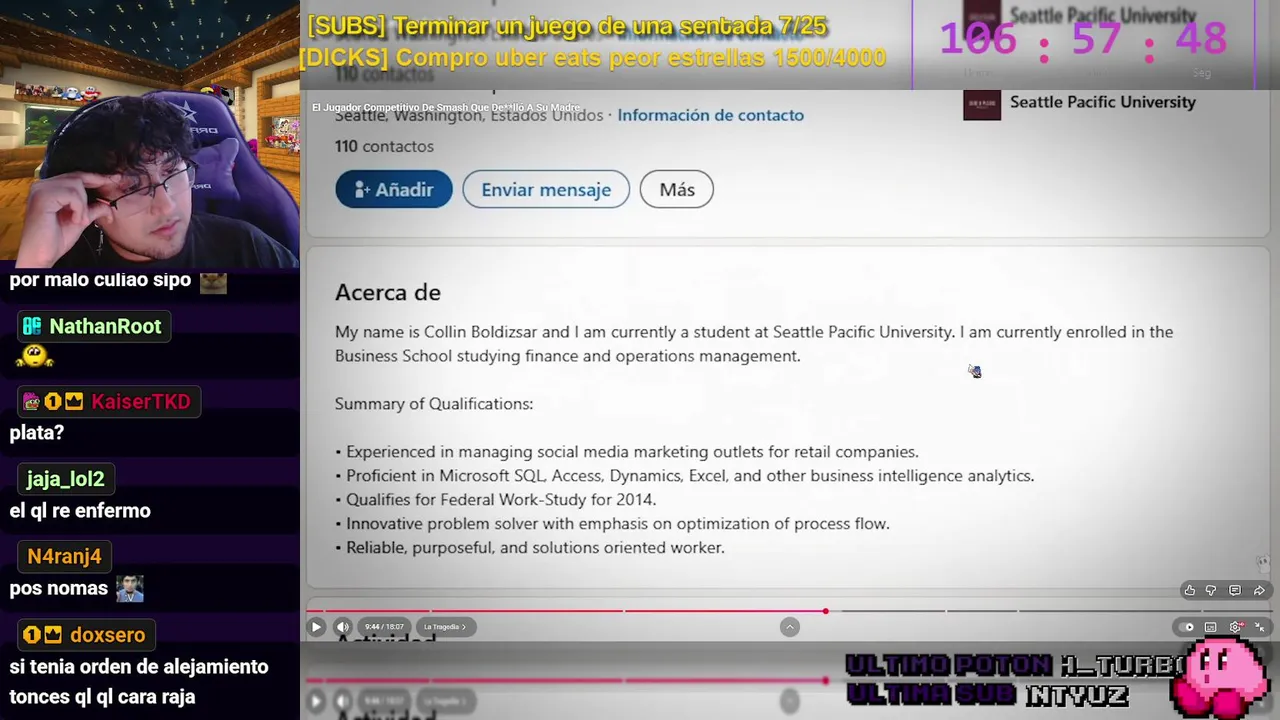Click the KaiserTKD chat username
1280x720 pixels.
141,402
